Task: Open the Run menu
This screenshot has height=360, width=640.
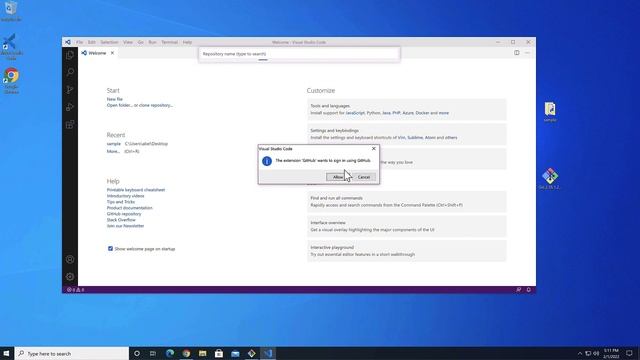Action: (152, 42)
